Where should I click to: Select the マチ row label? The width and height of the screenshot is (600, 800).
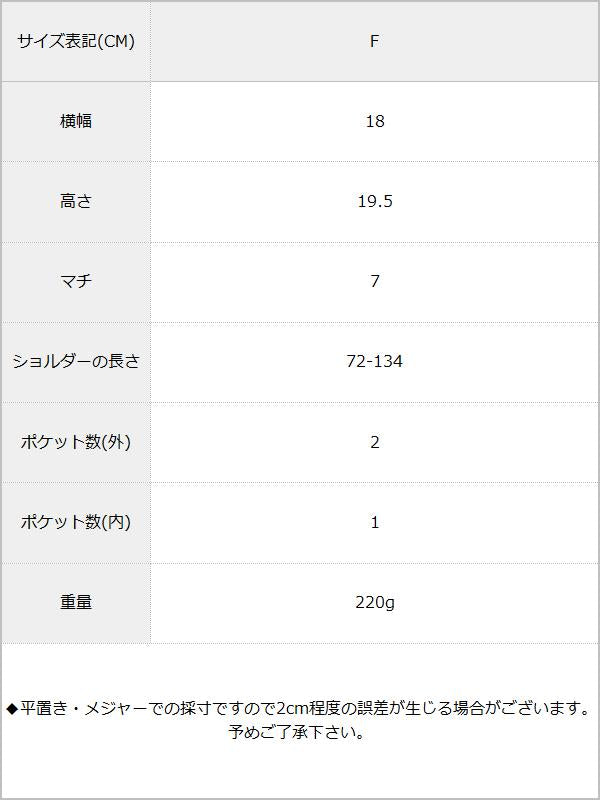point(76,282)
